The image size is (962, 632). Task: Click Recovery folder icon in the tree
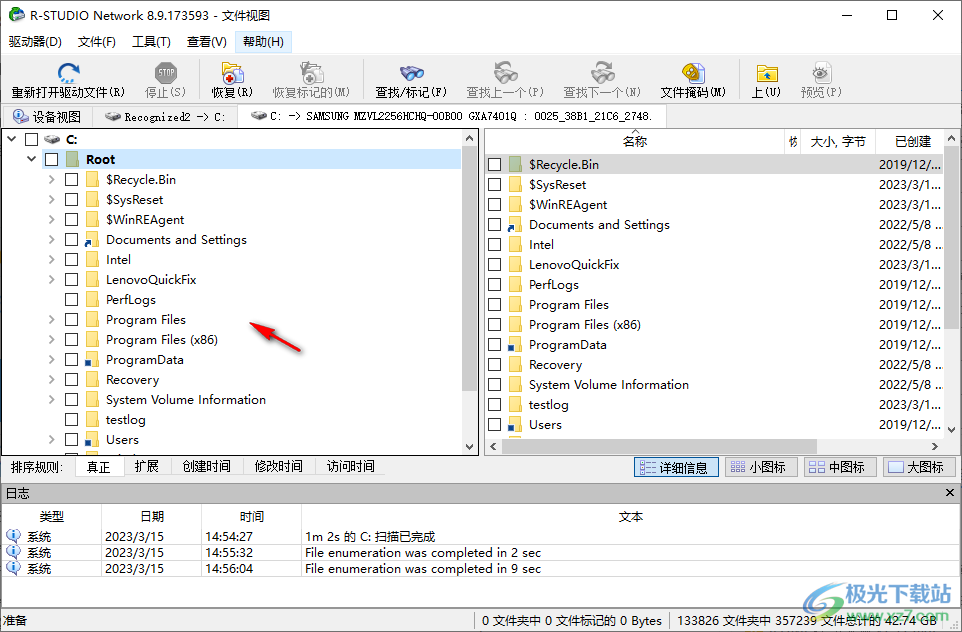click(92, 380)
